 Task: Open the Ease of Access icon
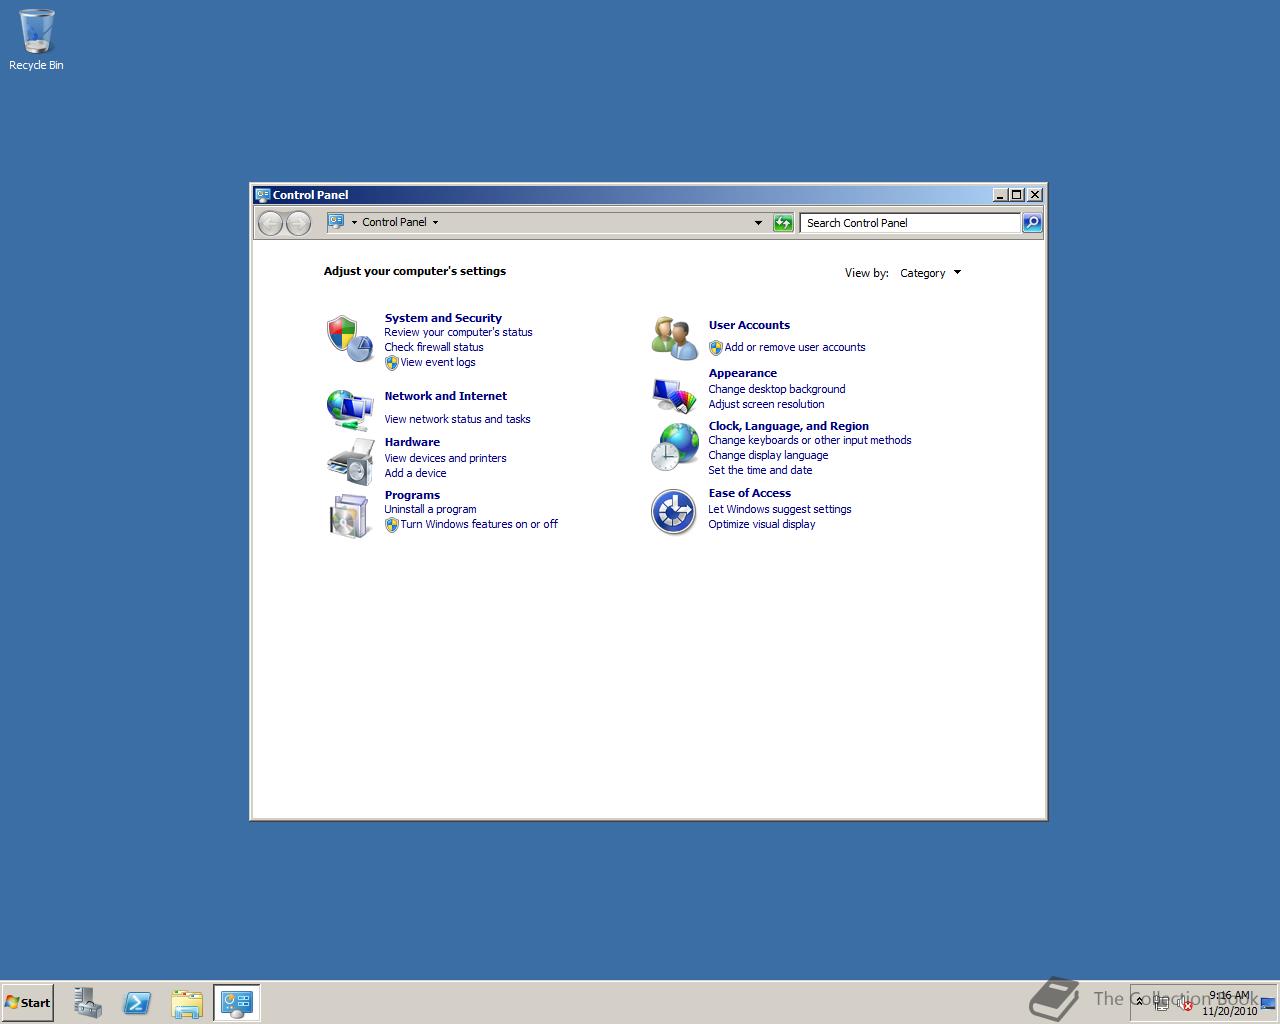[674, 512]
